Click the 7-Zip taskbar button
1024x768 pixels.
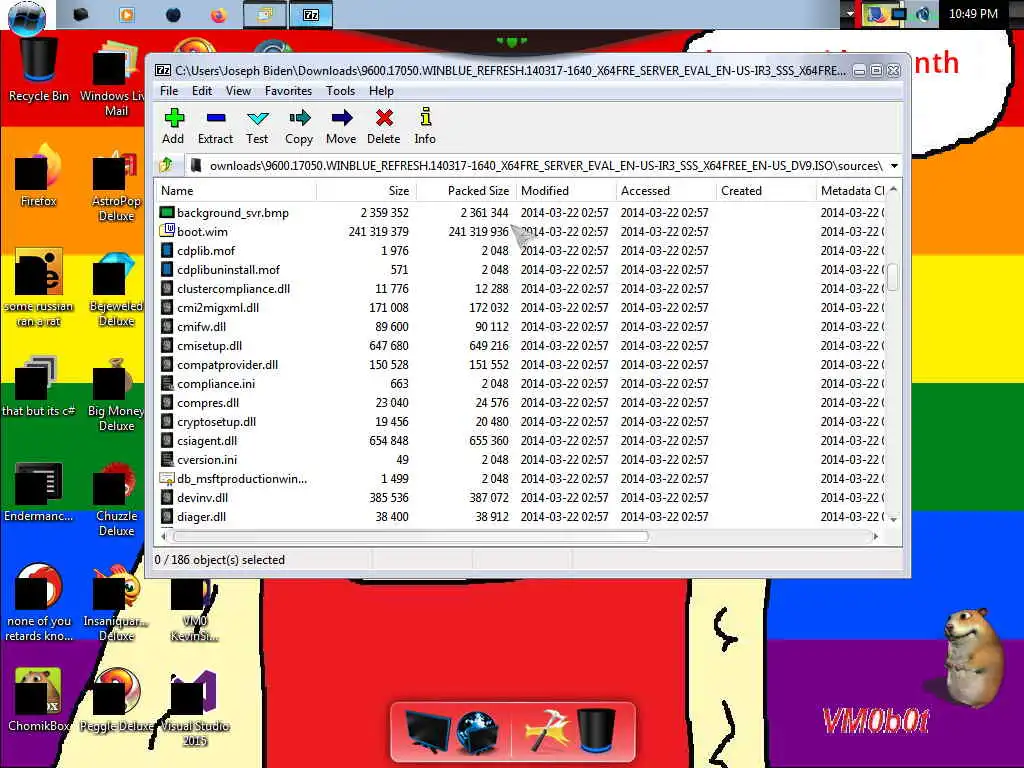pyautogui.click(x=311, y=14)
